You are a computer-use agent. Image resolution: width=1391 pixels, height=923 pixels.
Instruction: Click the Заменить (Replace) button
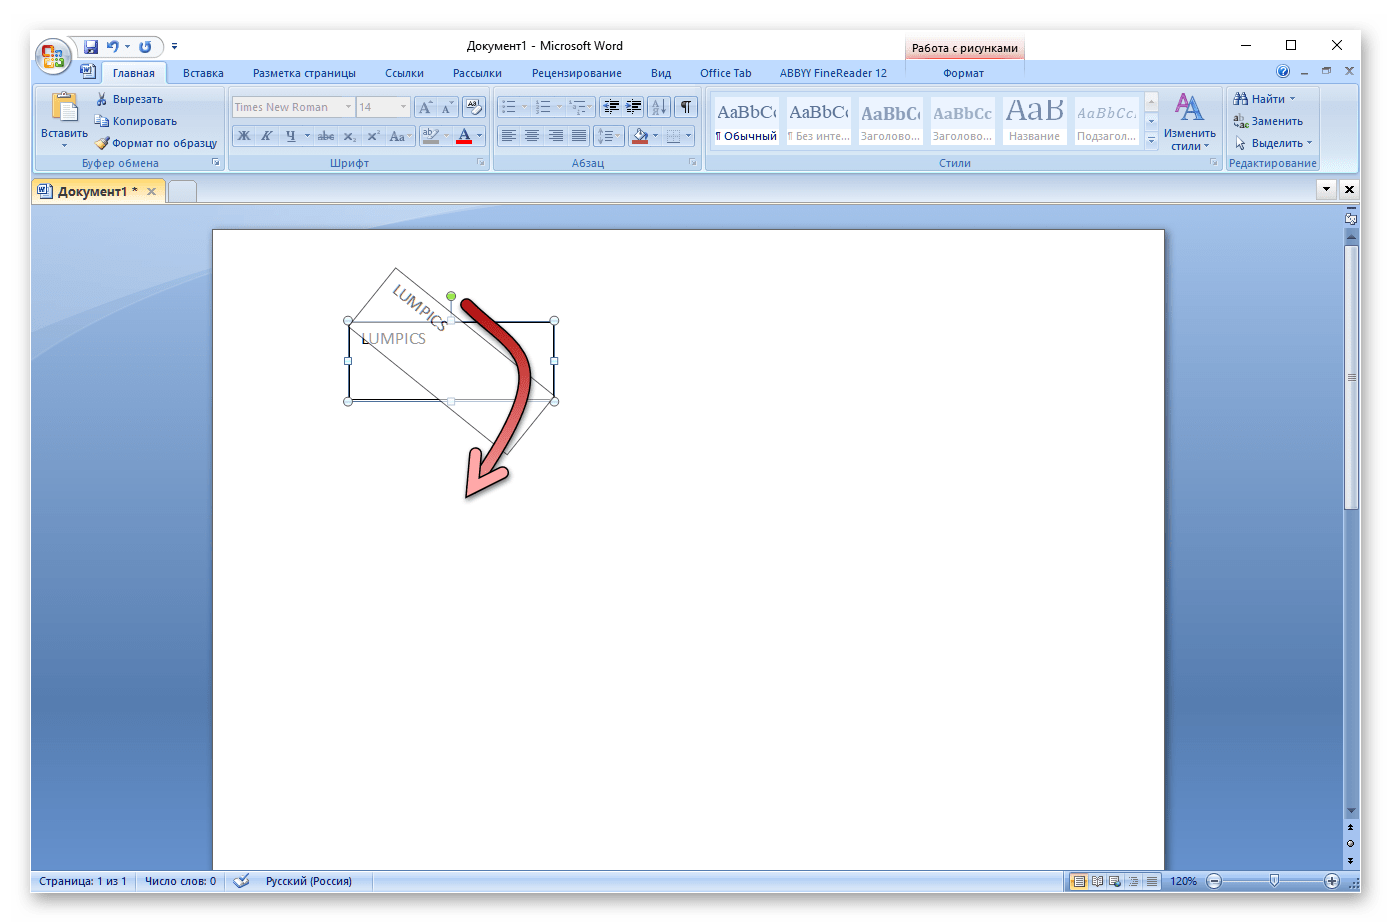[x=1268, y=121]
